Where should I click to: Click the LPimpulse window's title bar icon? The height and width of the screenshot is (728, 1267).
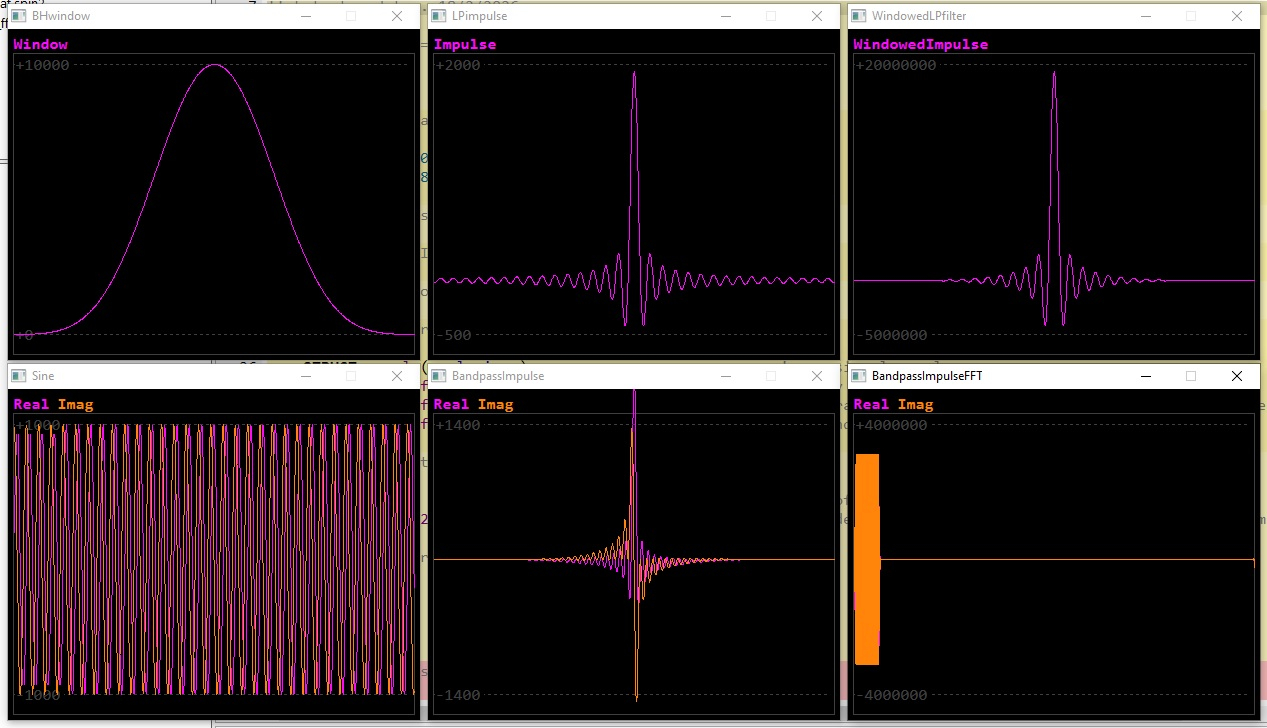coord(438,16)
